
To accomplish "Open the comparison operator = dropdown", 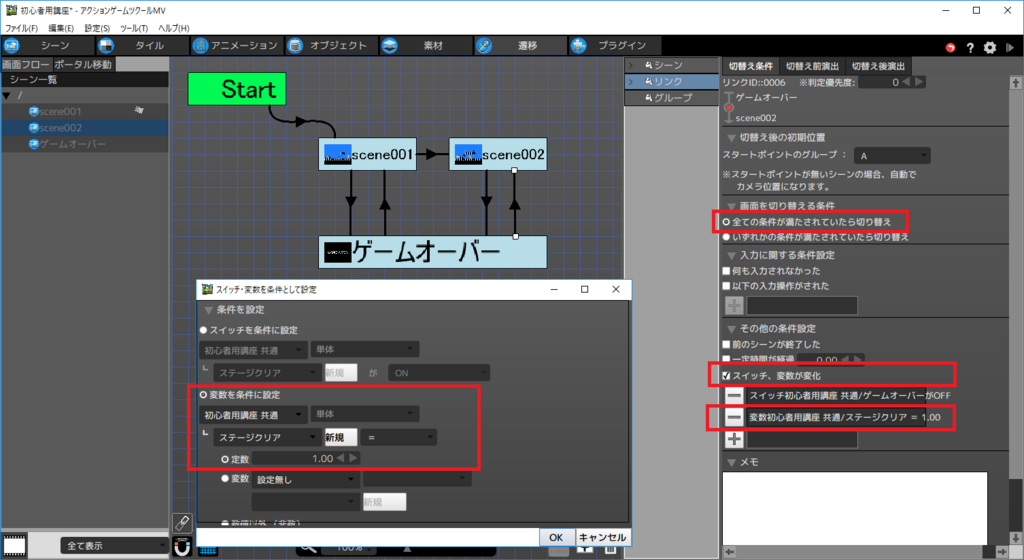I will coord(399,437).
